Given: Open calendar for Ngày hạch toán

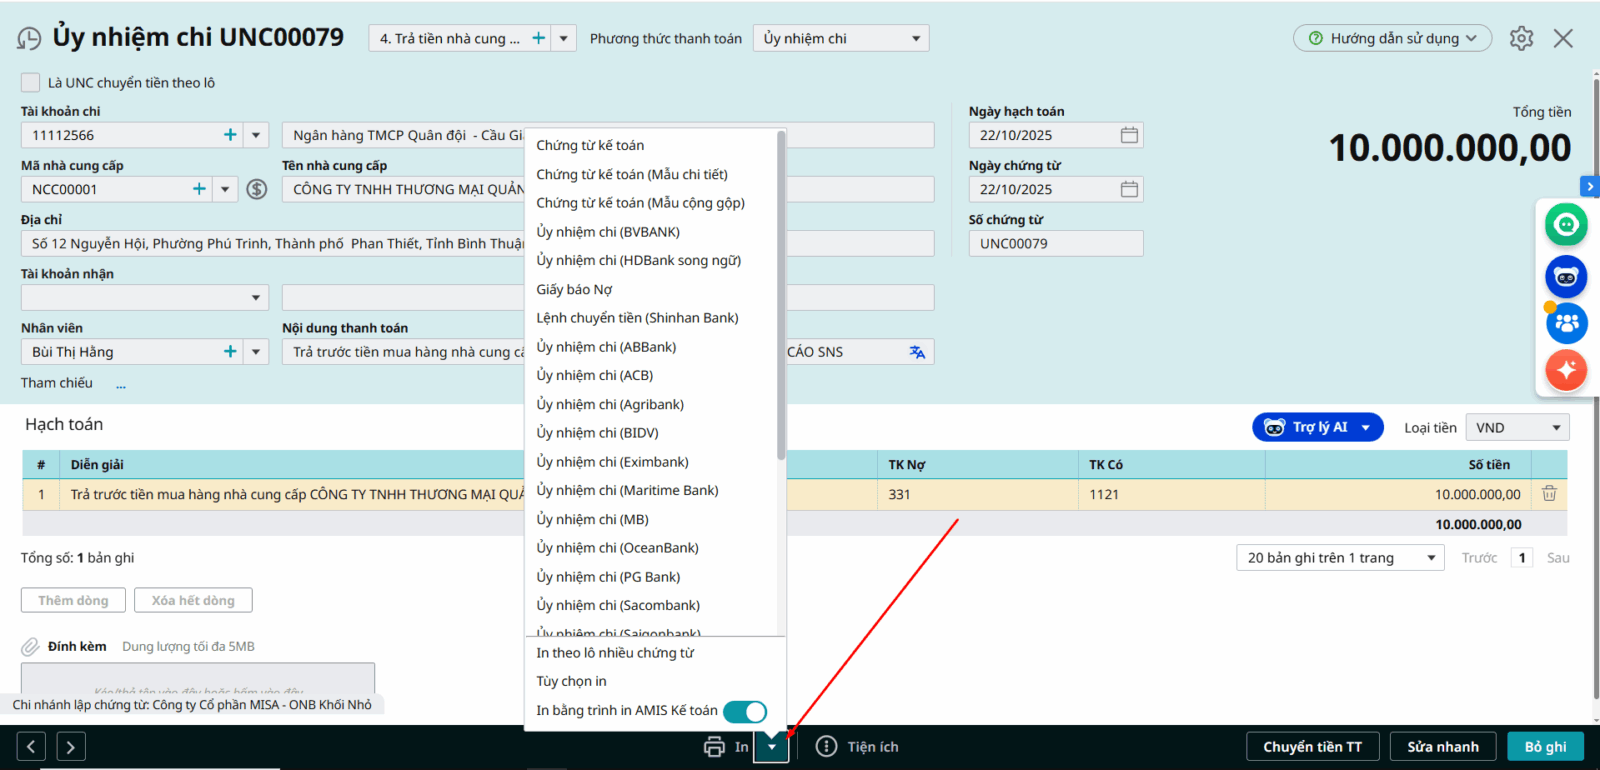Looking at the screenshot, I should 1129,135.
